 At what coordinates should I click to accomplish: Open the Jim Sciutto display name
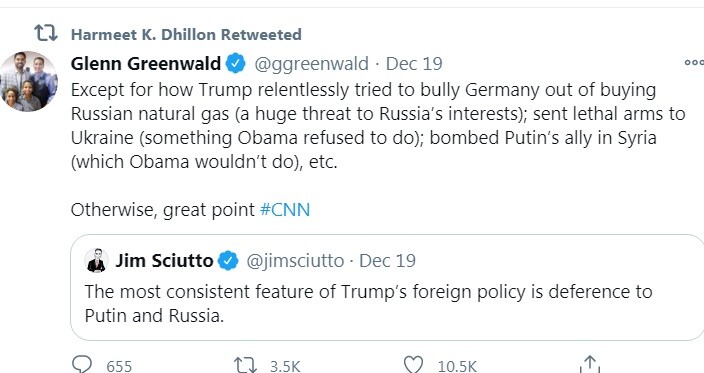[164, 261]
